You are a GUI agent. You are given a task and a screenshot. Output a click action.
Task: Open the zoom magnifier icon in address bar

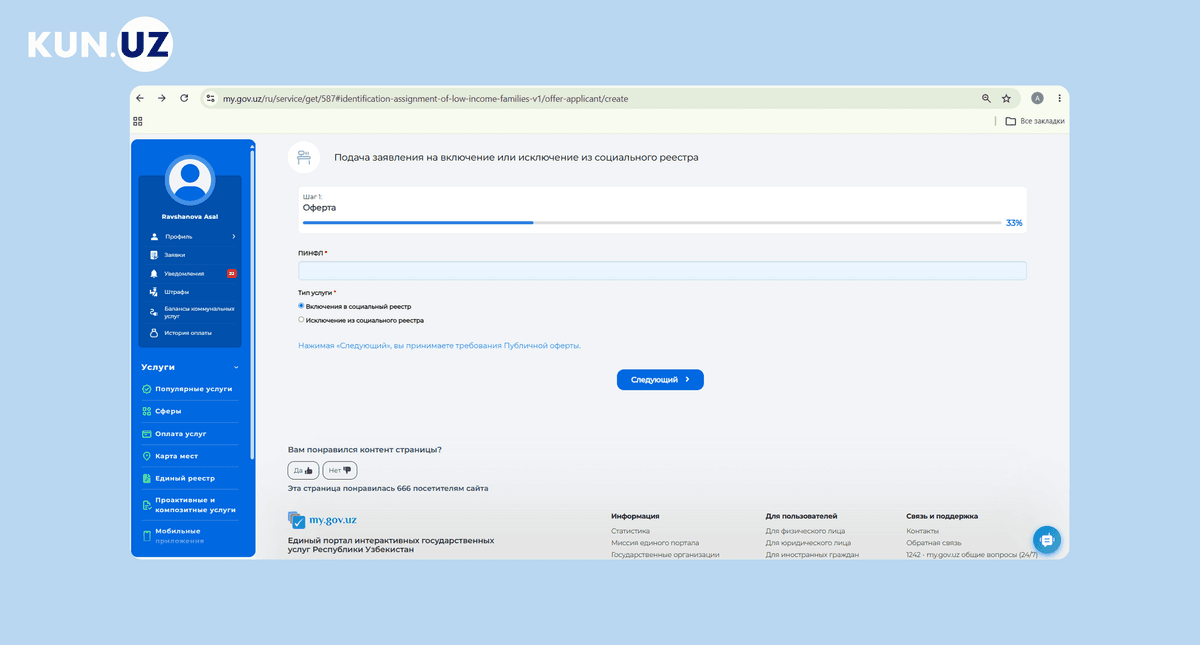986,99
